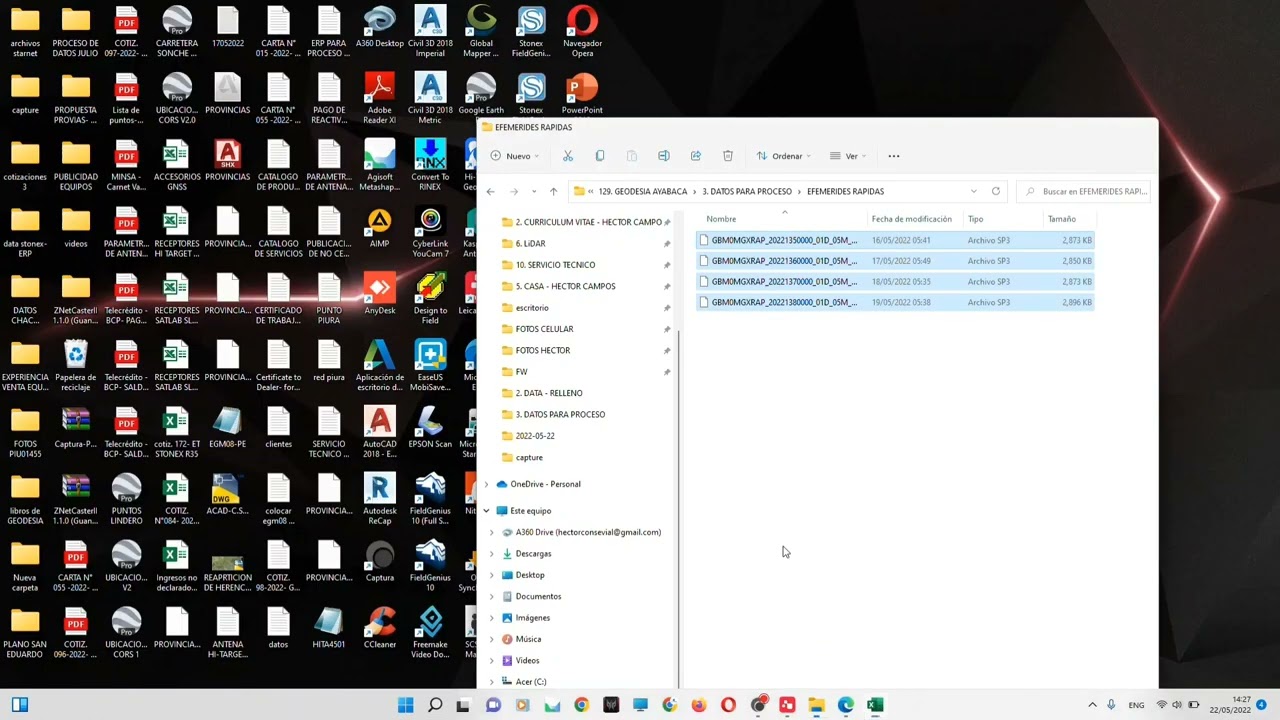Select file GBM0MGXRAP_20221380000
This screenshot has height=720, width=1280.
[x=895, y=302]
